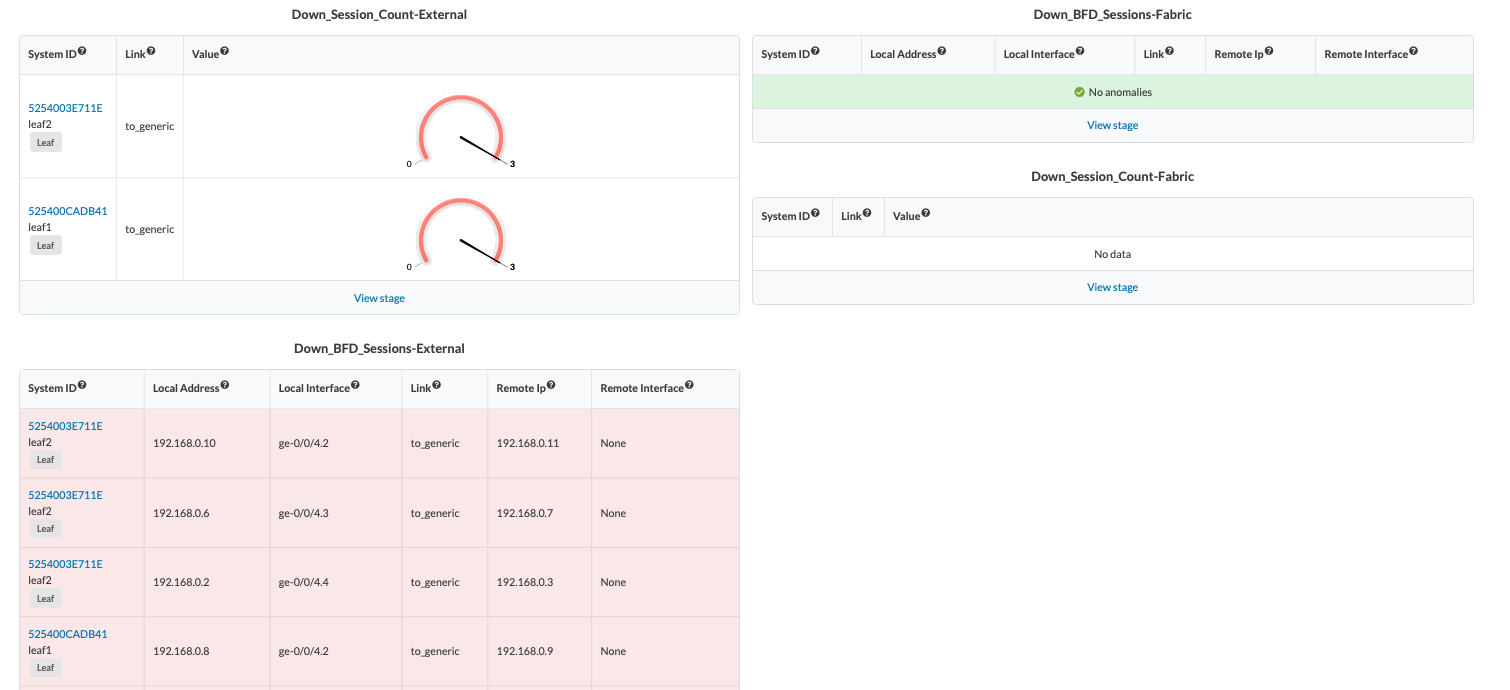Click Remote Ip help icon in Down_BFD_Sessions-Fabric

(1269, 50)
